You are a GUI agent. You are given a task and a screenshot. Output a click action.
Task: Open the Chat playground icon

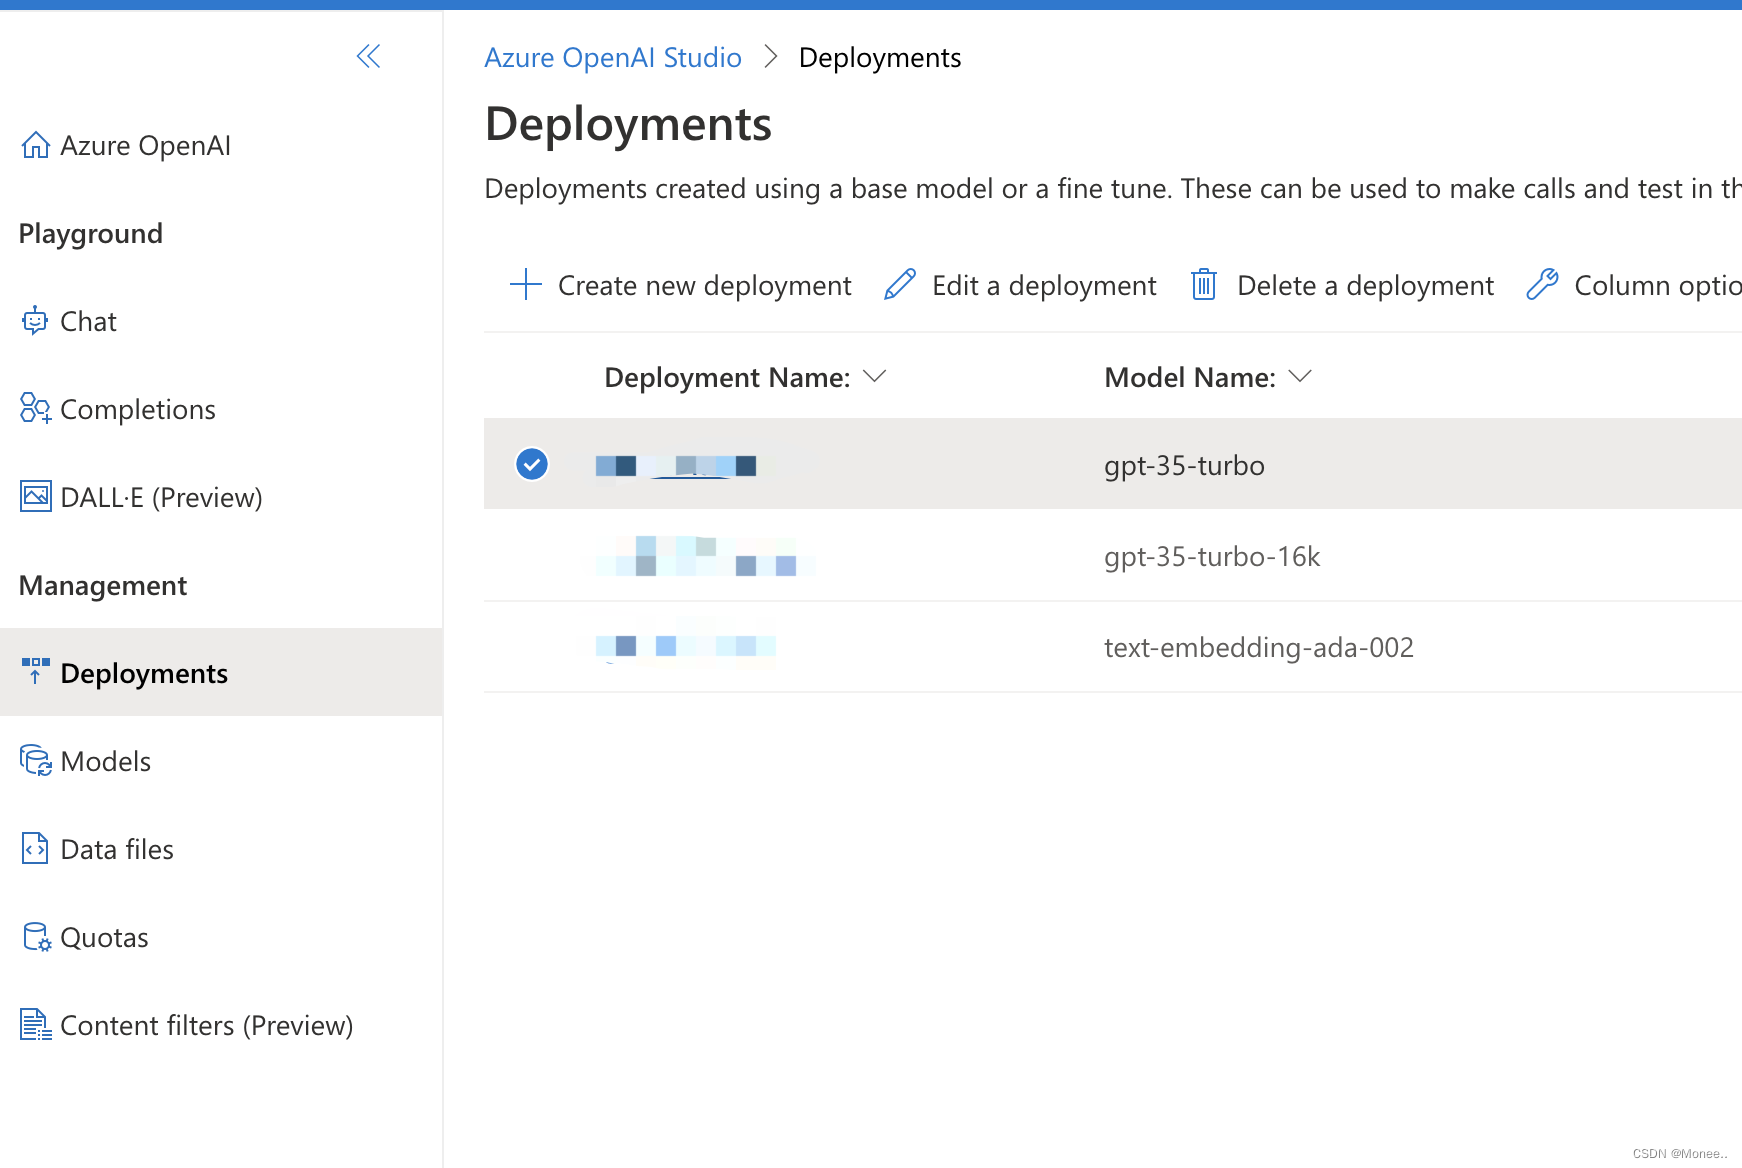click(x=35, y=321)
